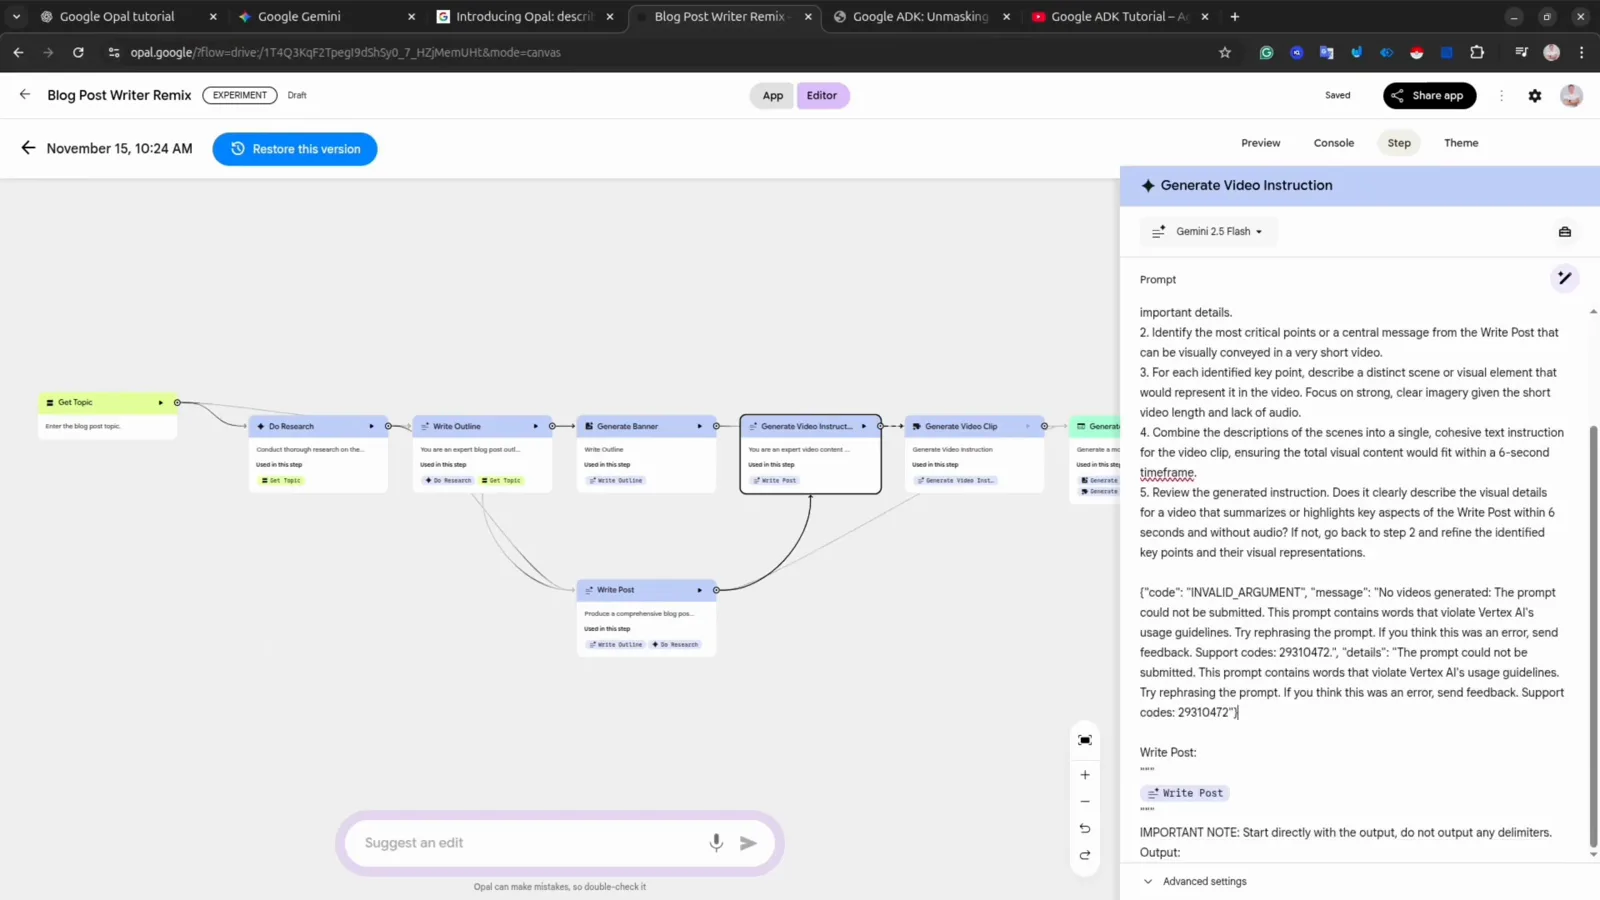Zoom out on canvas with minus icon
1600x900 pixels.
pyautogui.click(x=1085, y=802)
